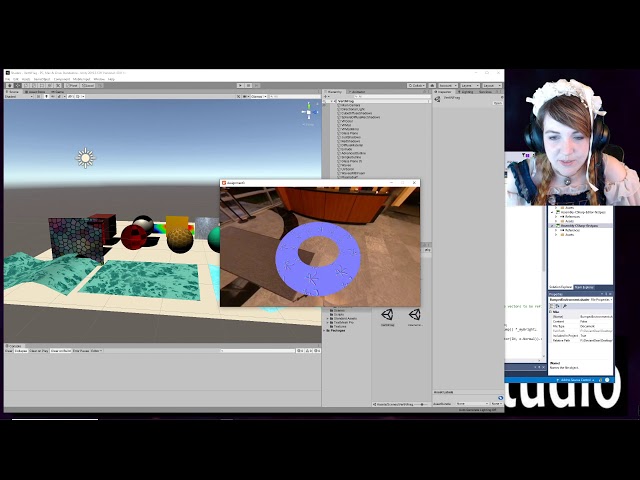Image resolution: width=640 pixels, height=480 pixels.
Task: Toggle scene lighting lightbulb
Action: tap(47, 96)
